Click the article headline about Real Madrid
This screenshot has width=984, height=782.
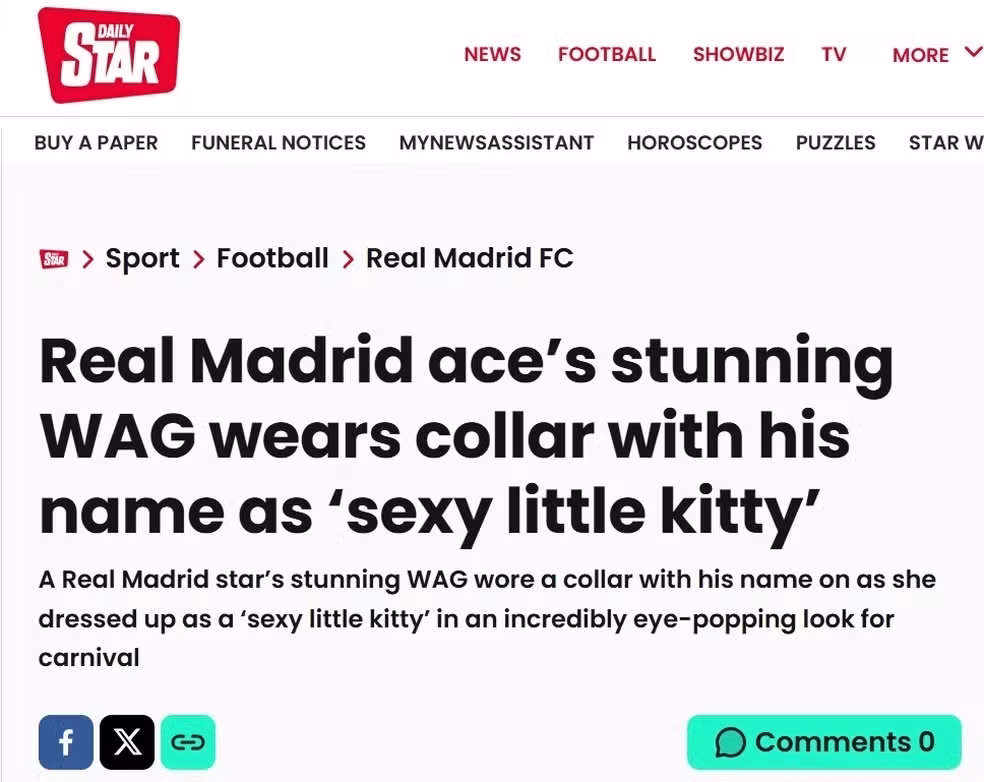(466, 435)
